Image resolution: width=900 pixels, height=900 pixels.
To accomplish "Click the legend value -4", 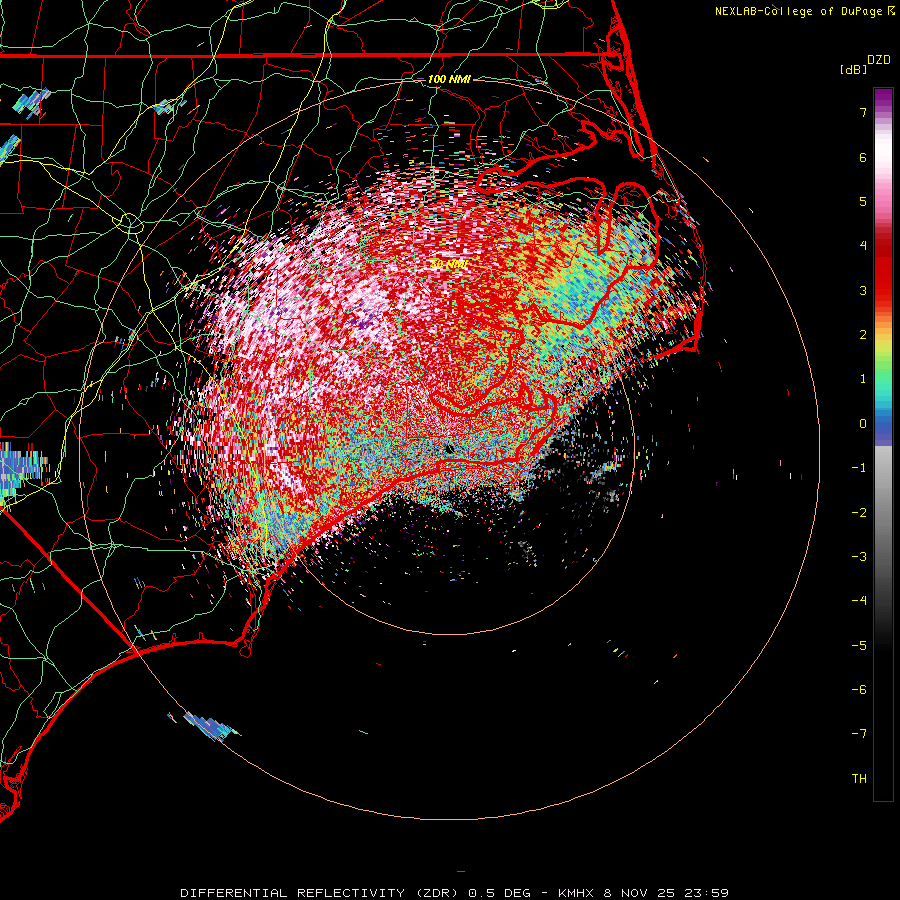I will click(859, 601).
